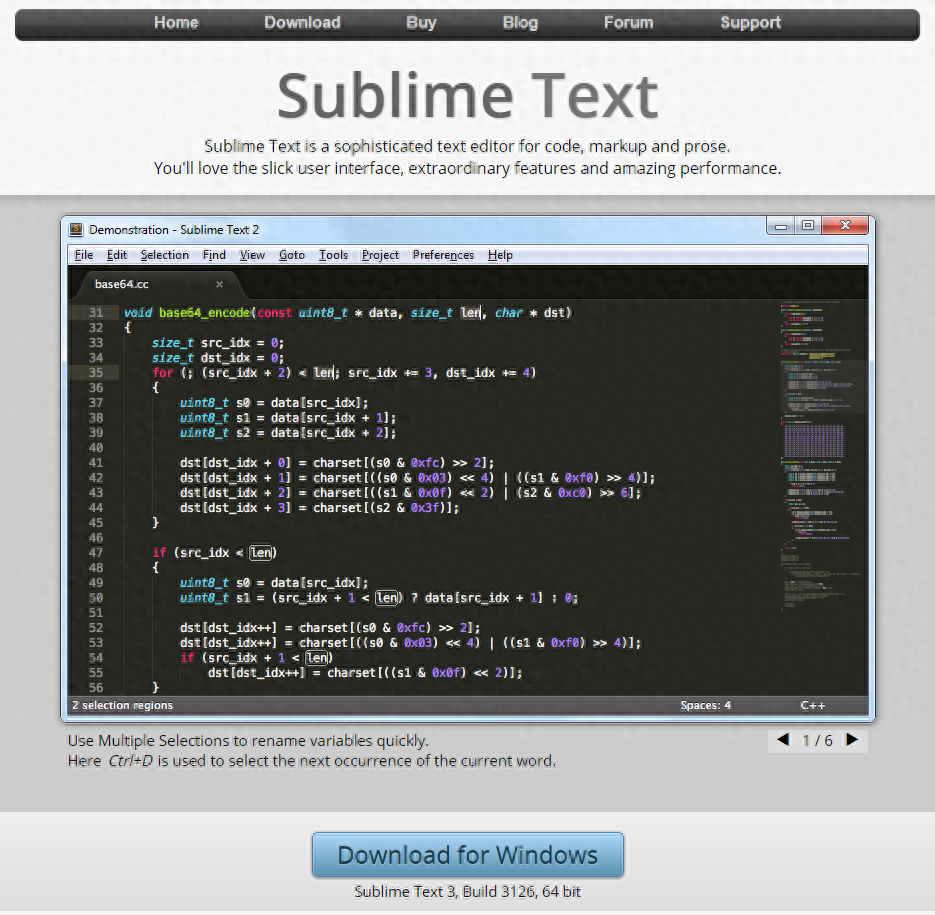Advance to the next demonstration slide arrow
Screen dimensions: 935x915
[852, 740]
